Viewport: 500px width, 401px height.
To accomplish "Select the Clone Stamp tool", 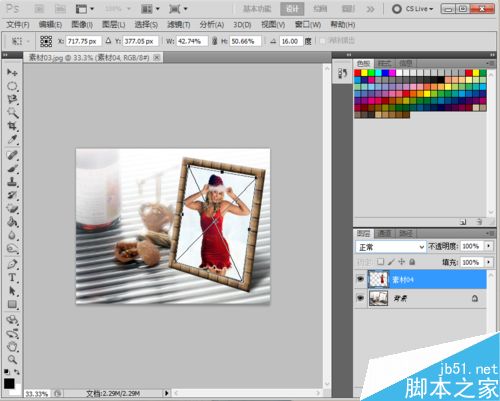I will [12, 182].
